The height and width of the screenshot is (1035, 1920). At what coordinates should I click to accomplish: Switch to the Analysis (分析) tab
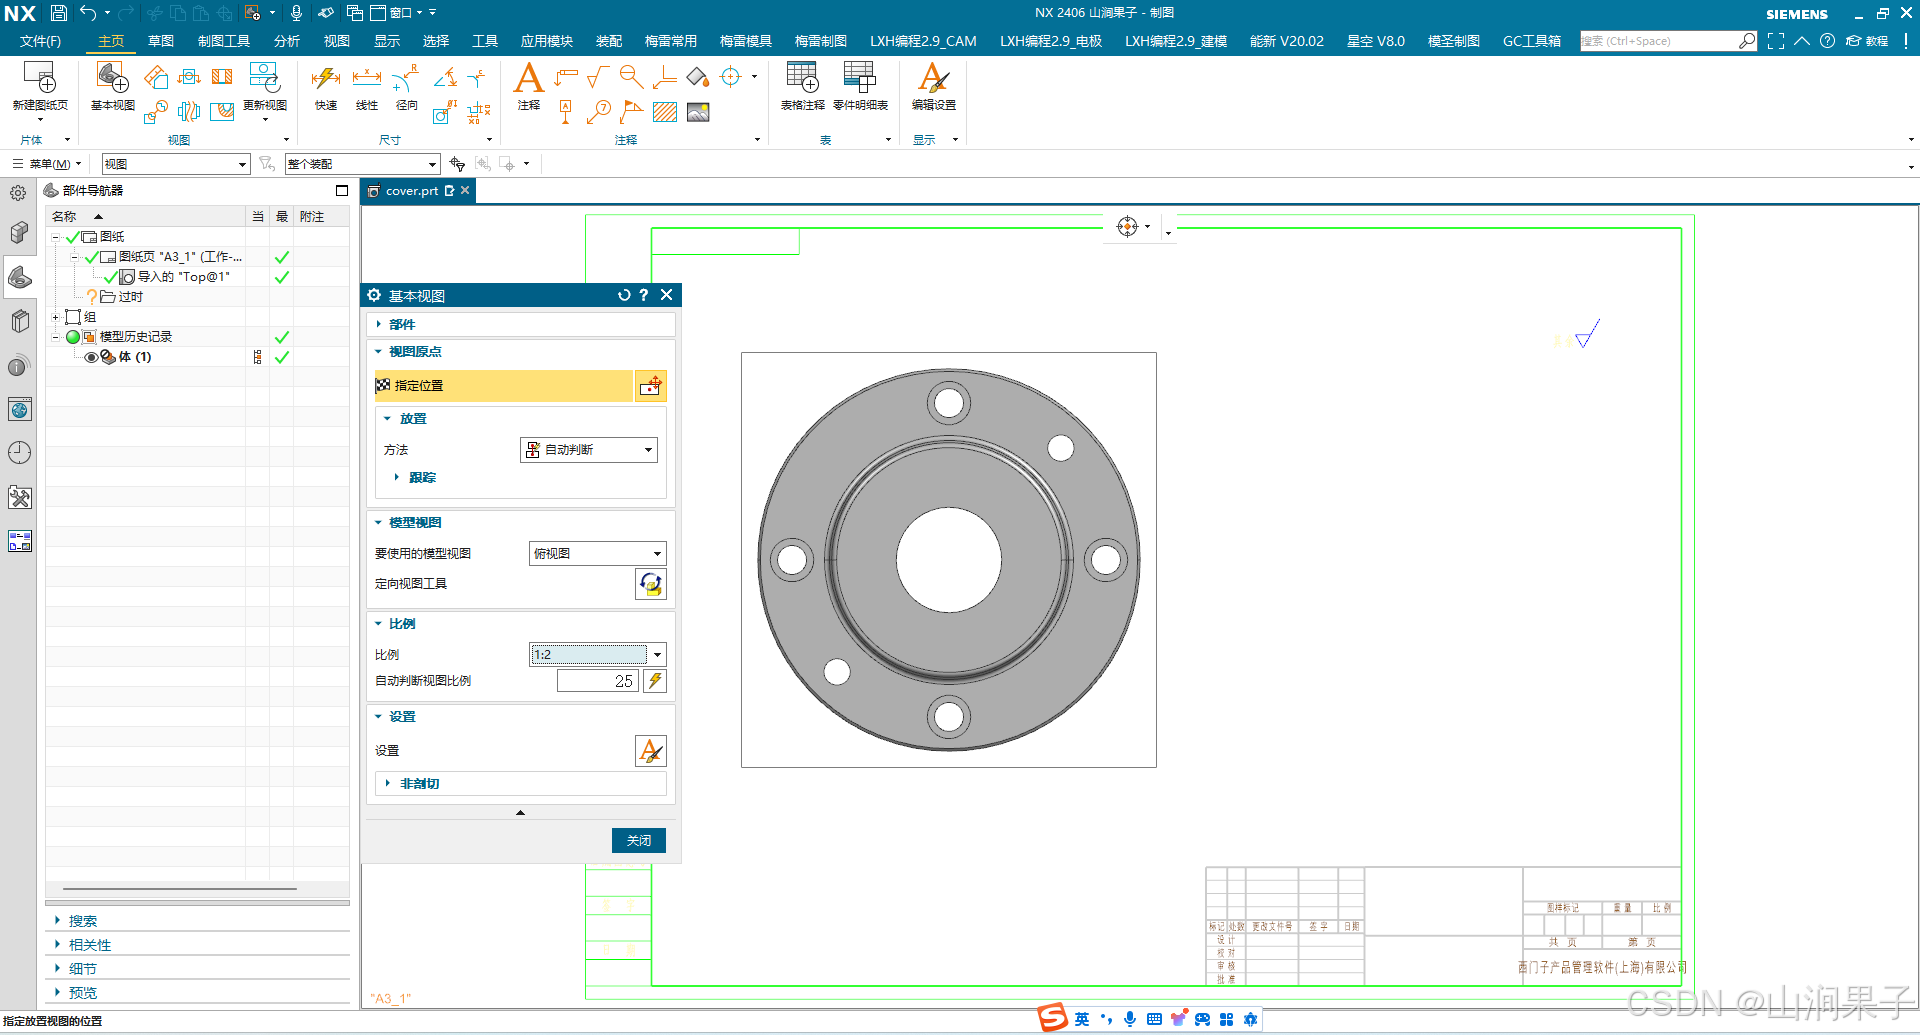[x=287, y=41]
